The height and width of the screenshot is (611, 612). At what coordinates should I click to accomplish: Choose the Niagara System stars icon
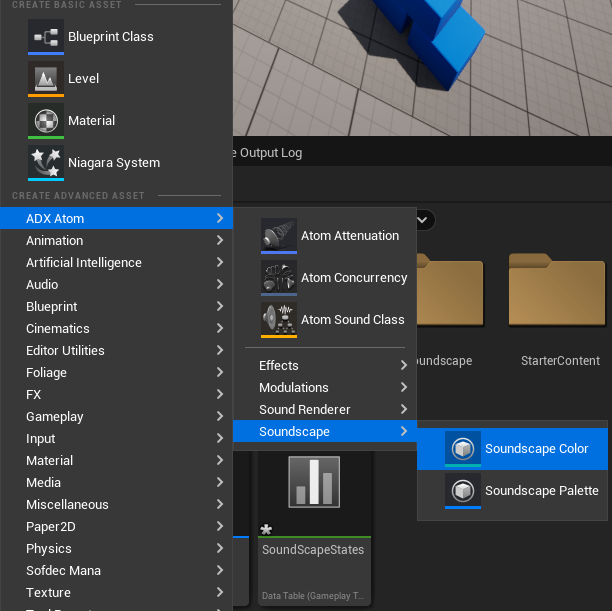[46, 162]
